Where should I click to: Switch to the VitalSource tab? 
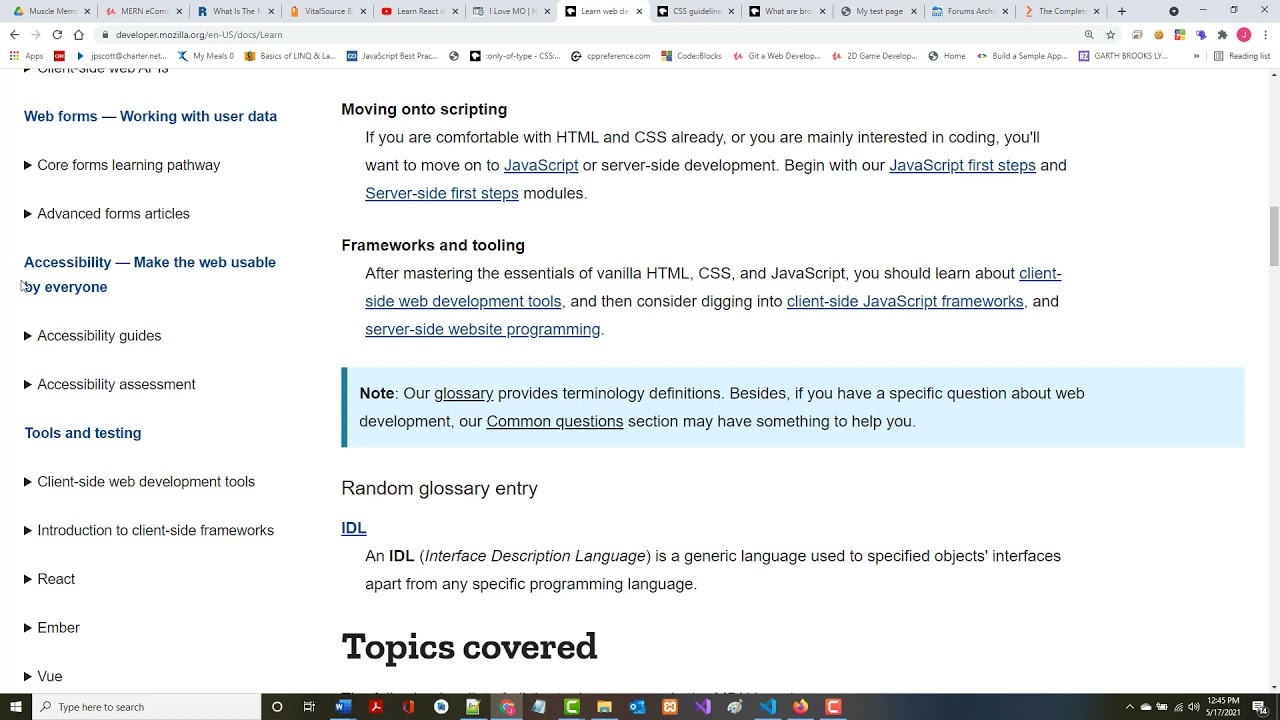click(x=325, y=11)
